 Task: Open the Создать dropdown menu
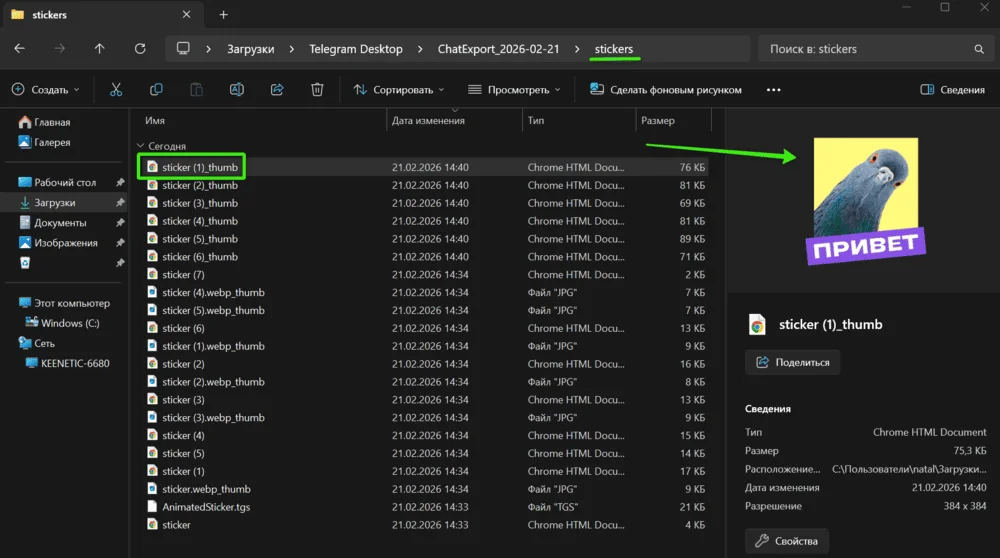tap(45, 90)
